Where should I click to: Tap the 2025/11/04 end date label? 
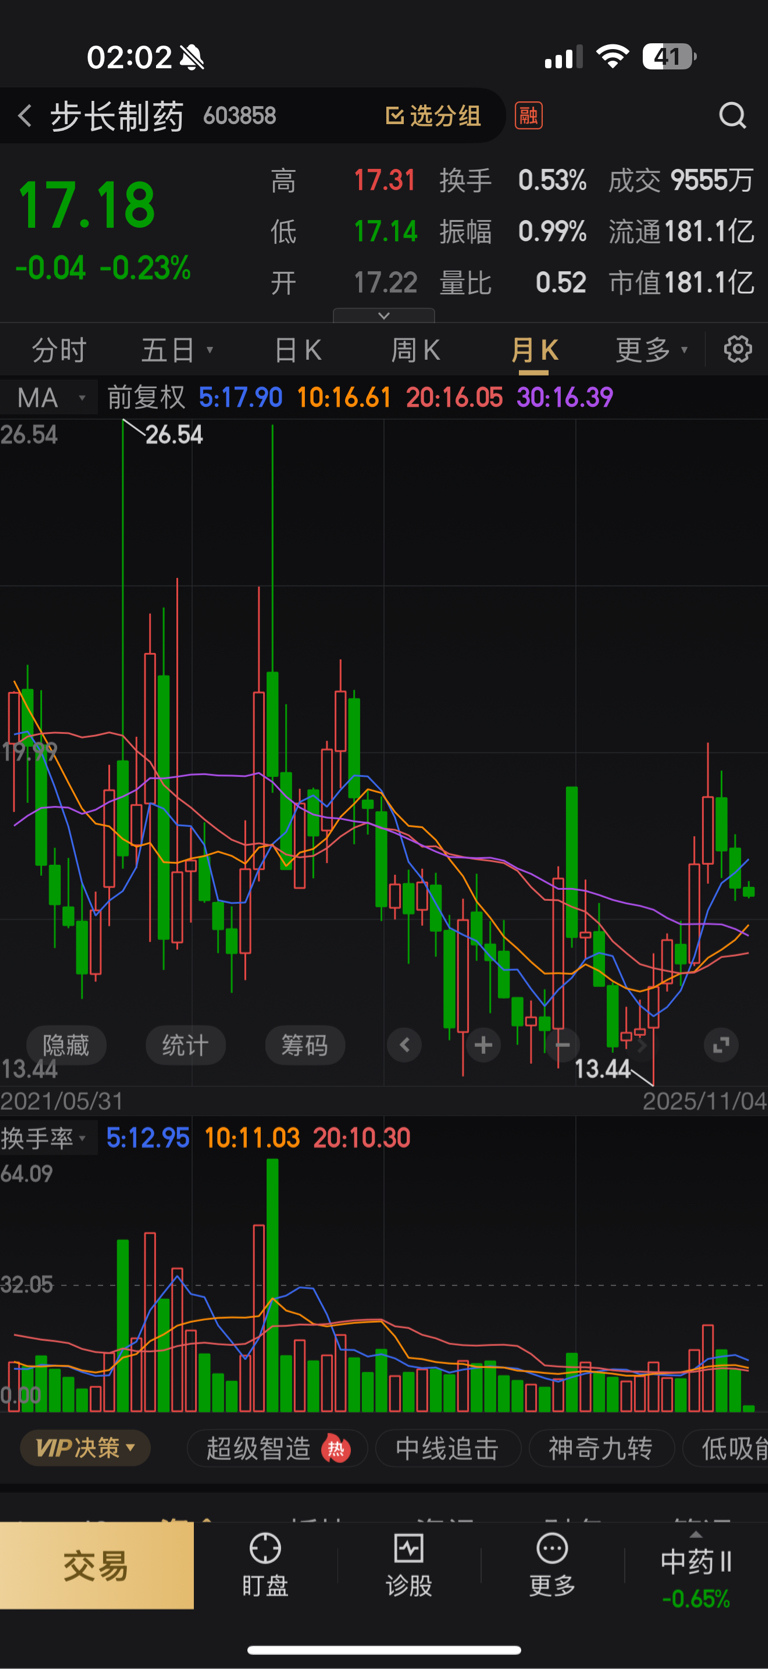[704, 1101]
